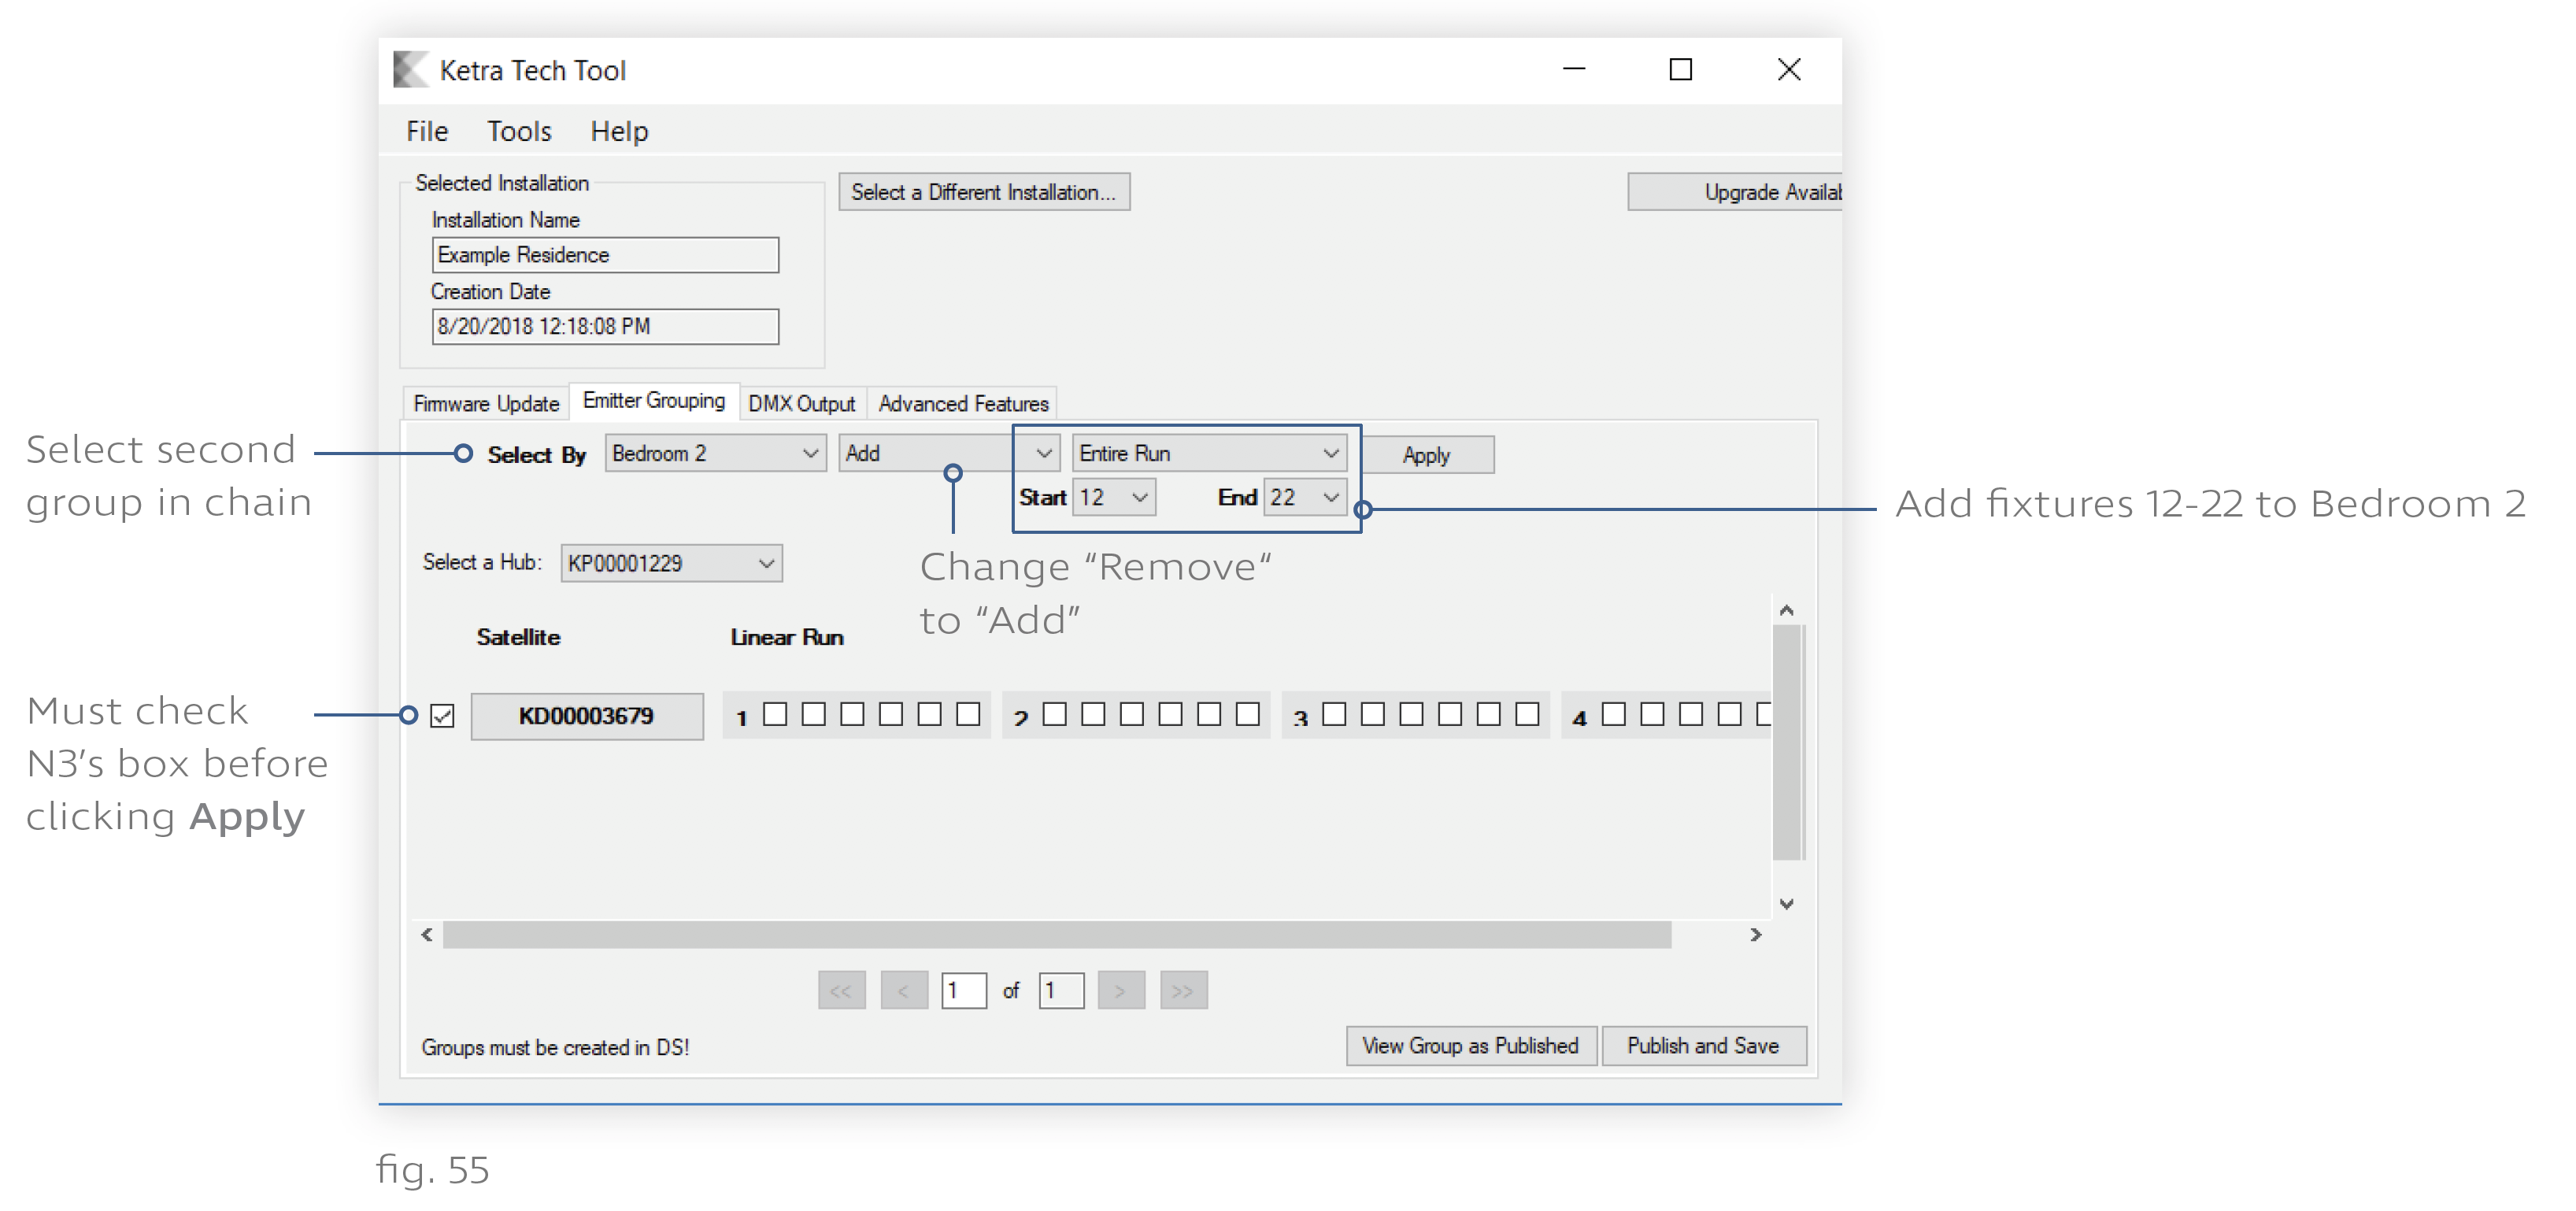This screenshot has width=2576, height=1211.
Task: Click the Ketra logo icon in title bar
Action: [x=410, y=70]
